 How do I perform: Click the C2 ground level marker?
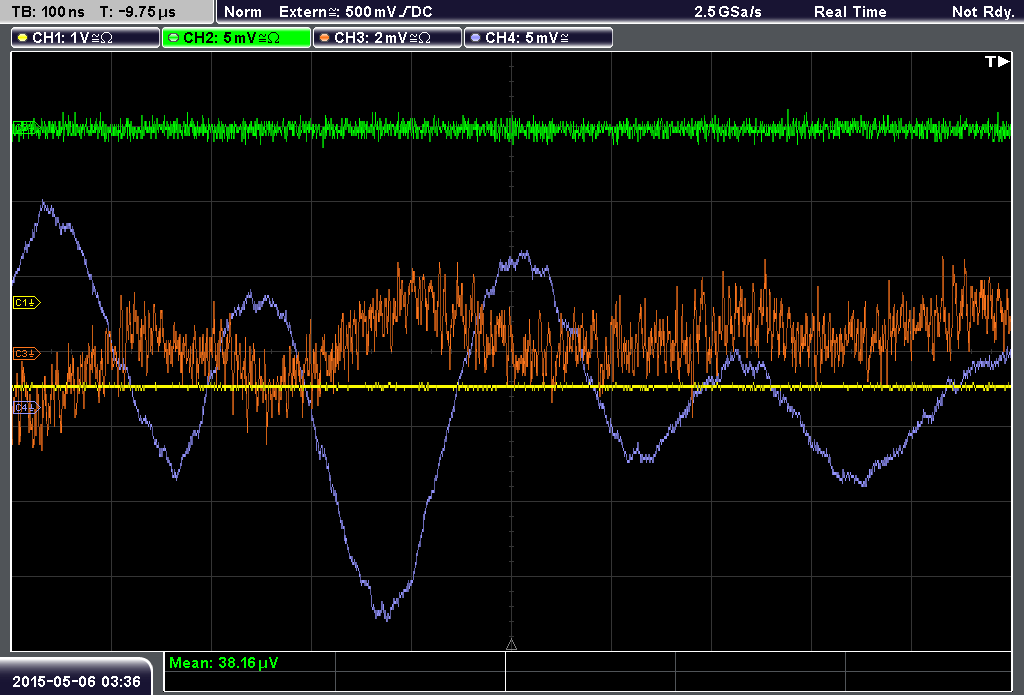click(x=27, y=128)
